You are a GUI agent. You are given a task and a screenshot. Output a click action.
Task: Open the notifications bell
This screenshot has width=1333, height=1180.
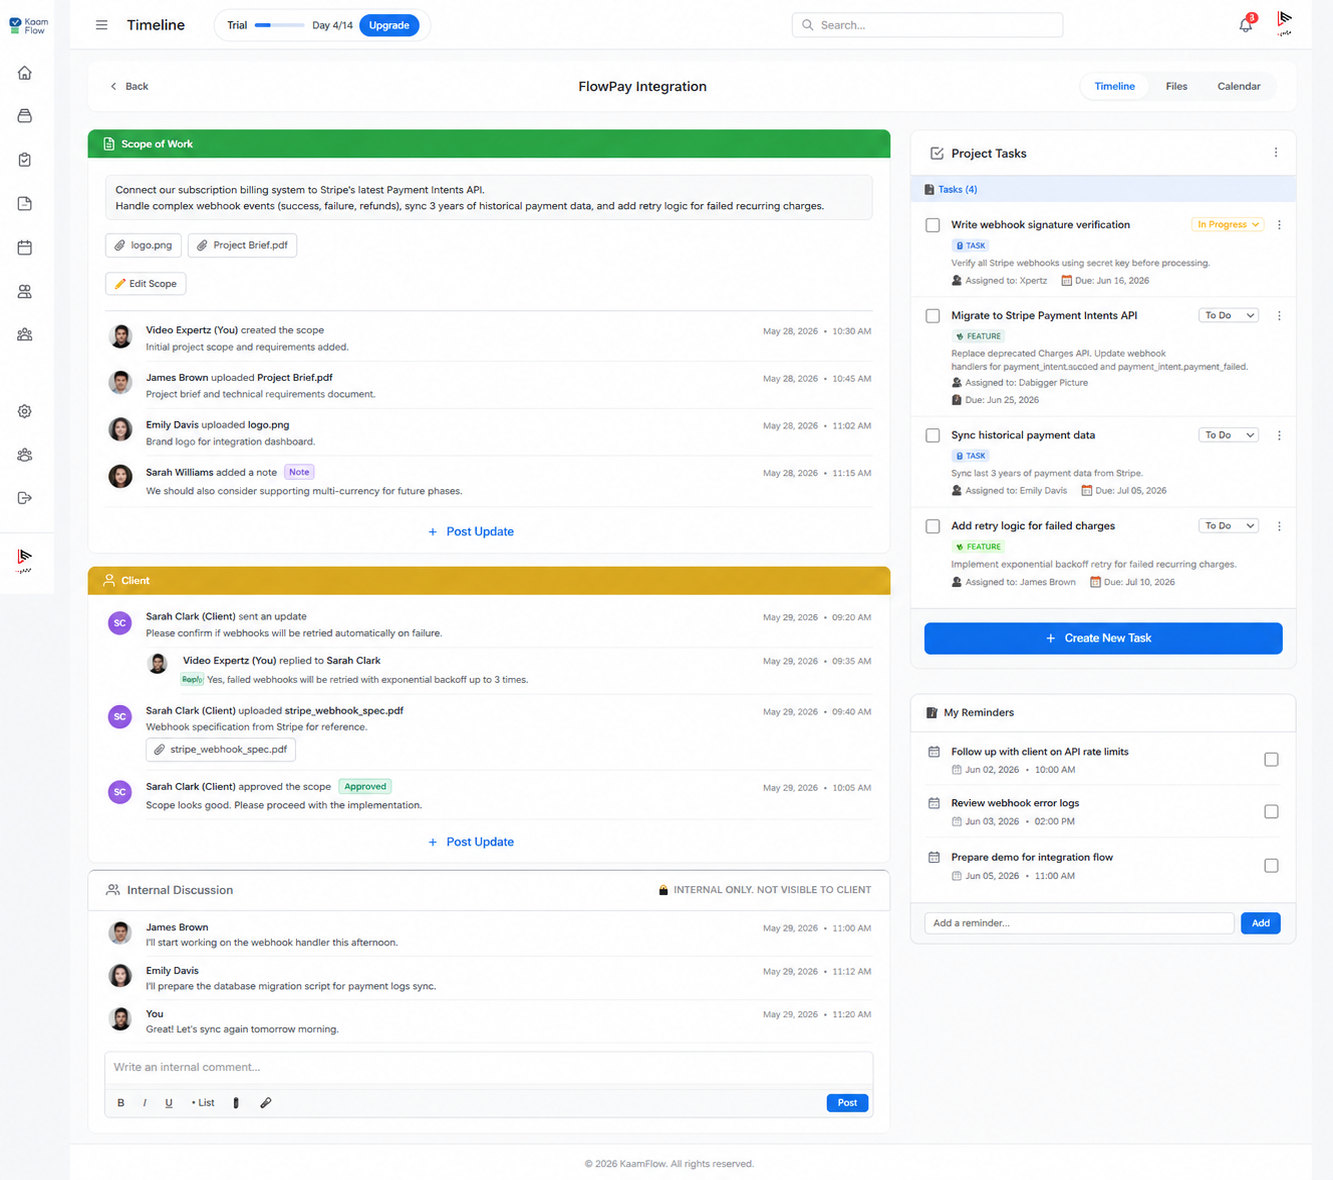(x=1246, y=25)
